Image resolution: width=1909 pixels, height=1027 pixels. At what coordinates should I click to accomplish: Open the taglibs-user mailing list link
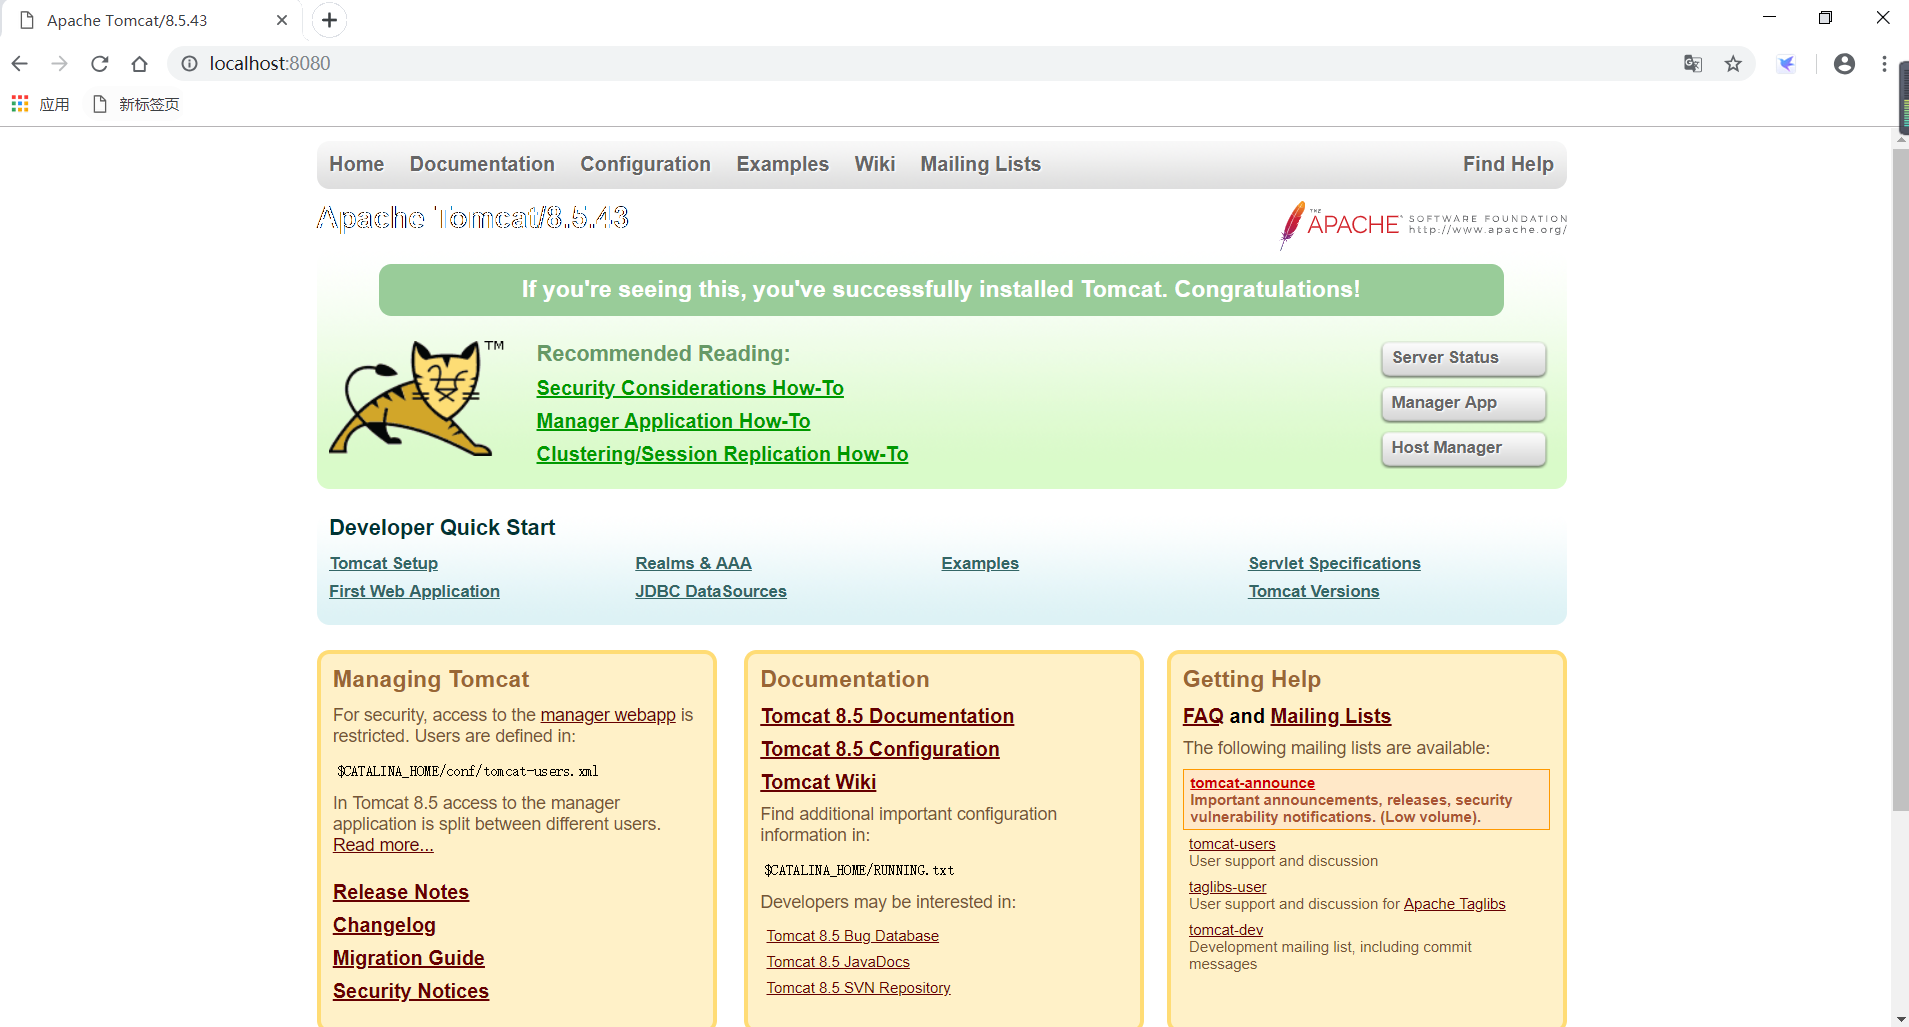[1227, 887]
